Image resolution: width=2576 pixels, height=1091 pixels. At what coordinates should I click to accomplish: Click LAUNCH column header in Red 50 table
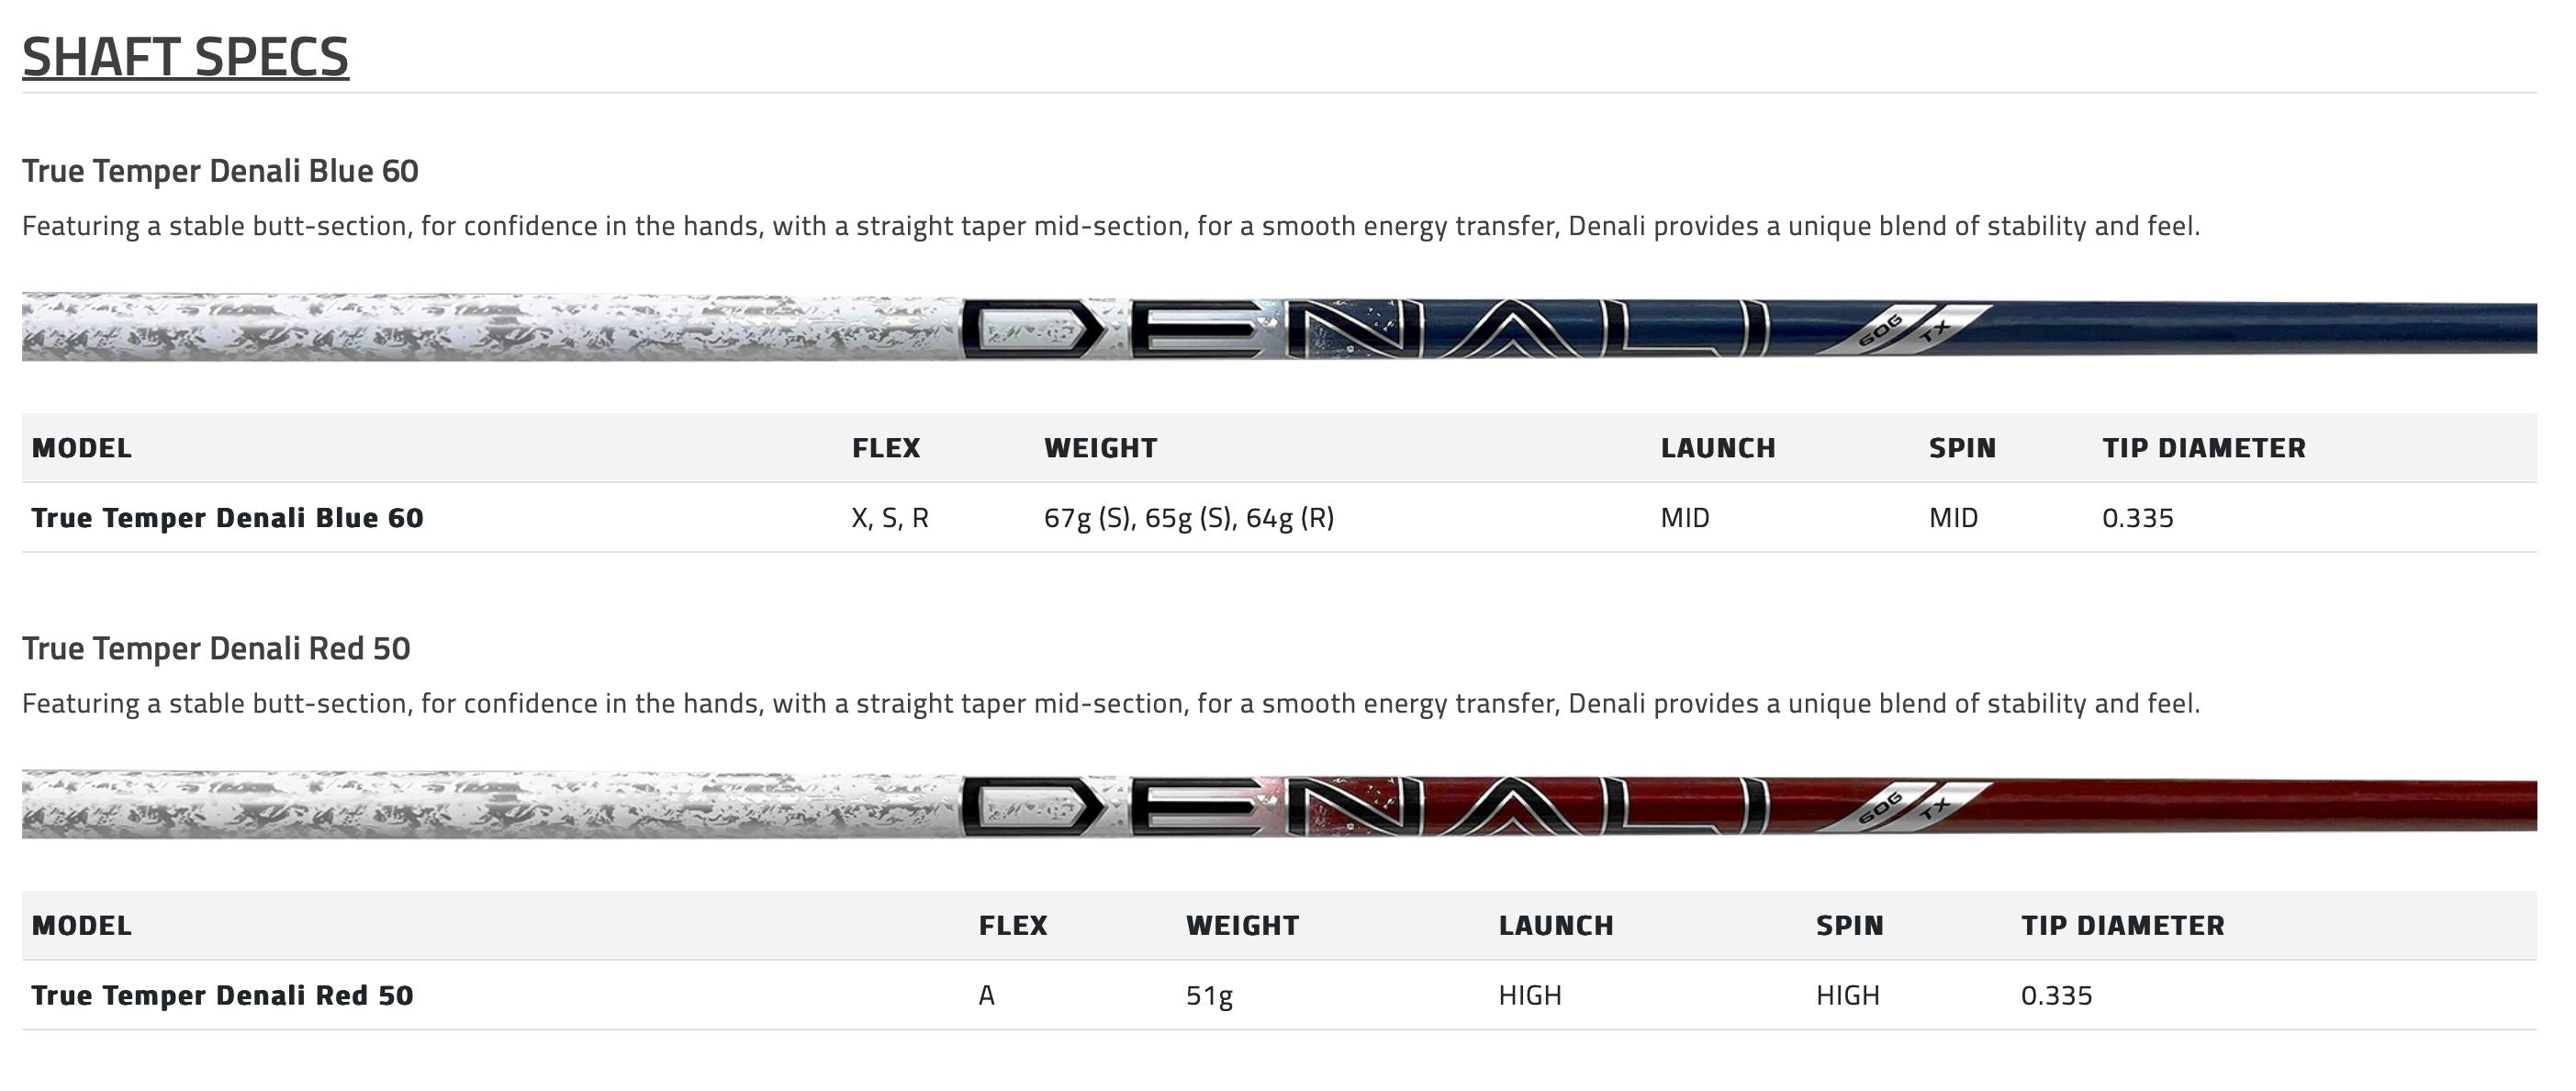click(1555, 926)
